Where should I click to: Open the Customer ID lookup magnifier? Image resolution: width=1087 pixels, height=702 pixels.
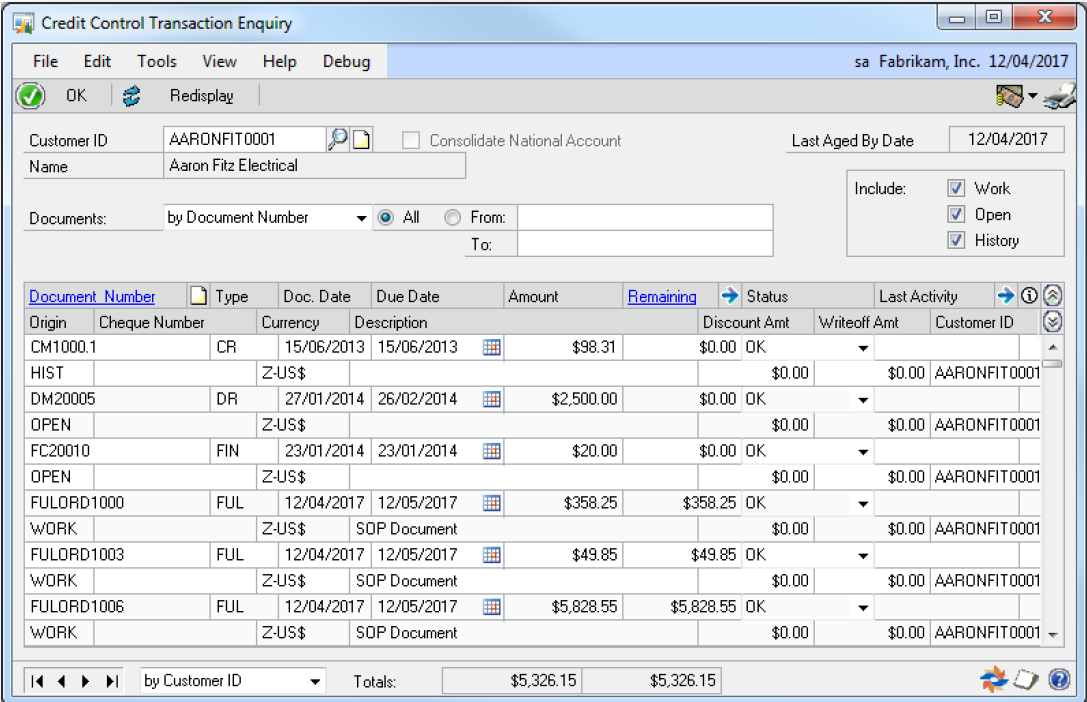point(338,140)
